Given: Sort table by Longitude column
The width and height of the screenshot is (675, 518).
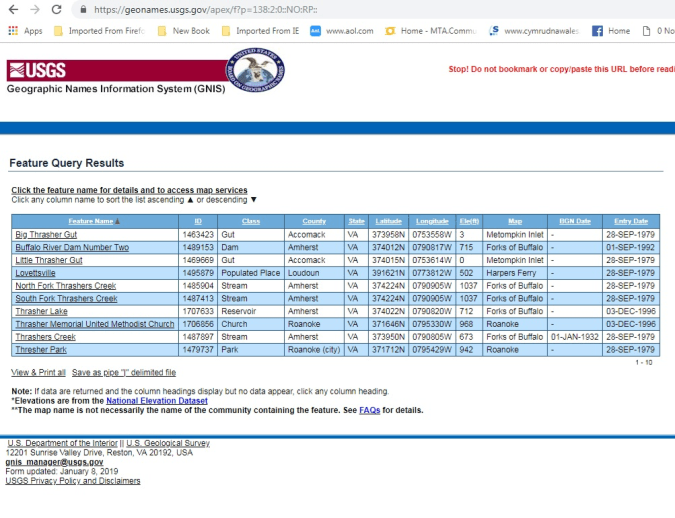Looking at the screenshot, I should (432, 221).
